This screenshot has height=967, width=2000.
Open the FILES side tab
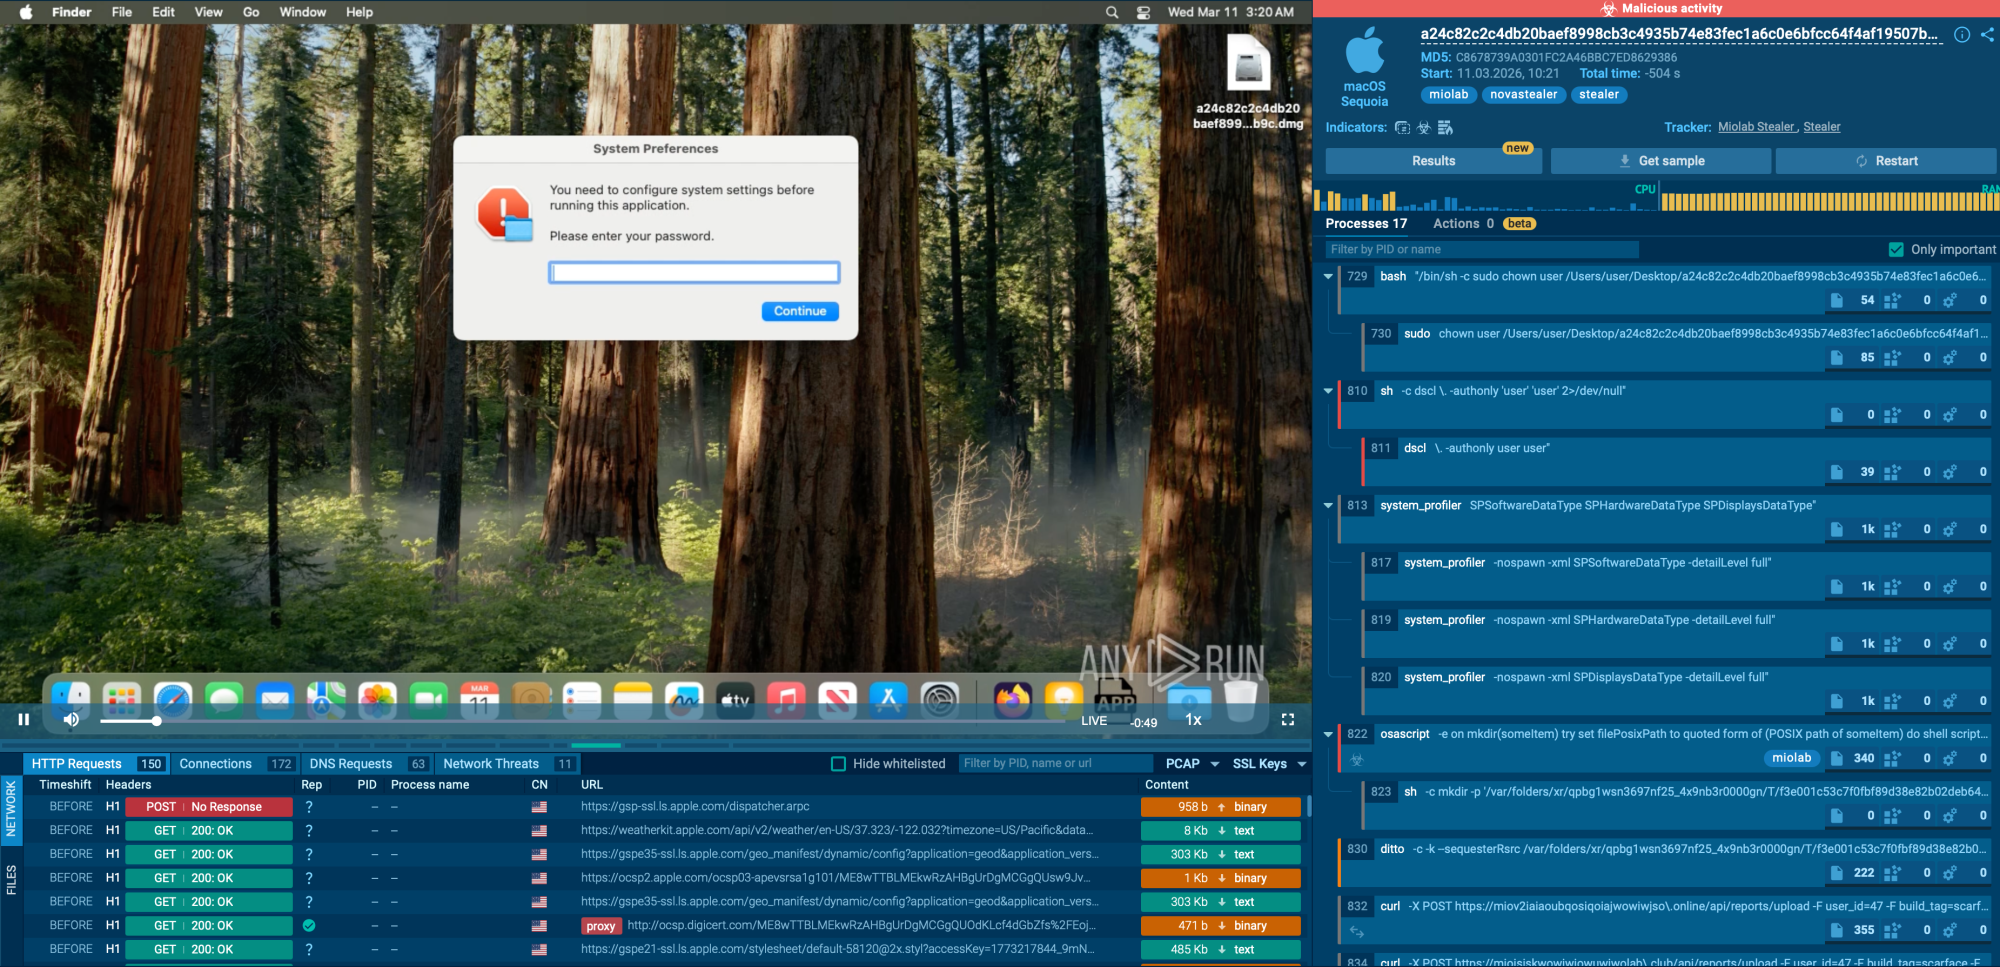coord(11,879)
